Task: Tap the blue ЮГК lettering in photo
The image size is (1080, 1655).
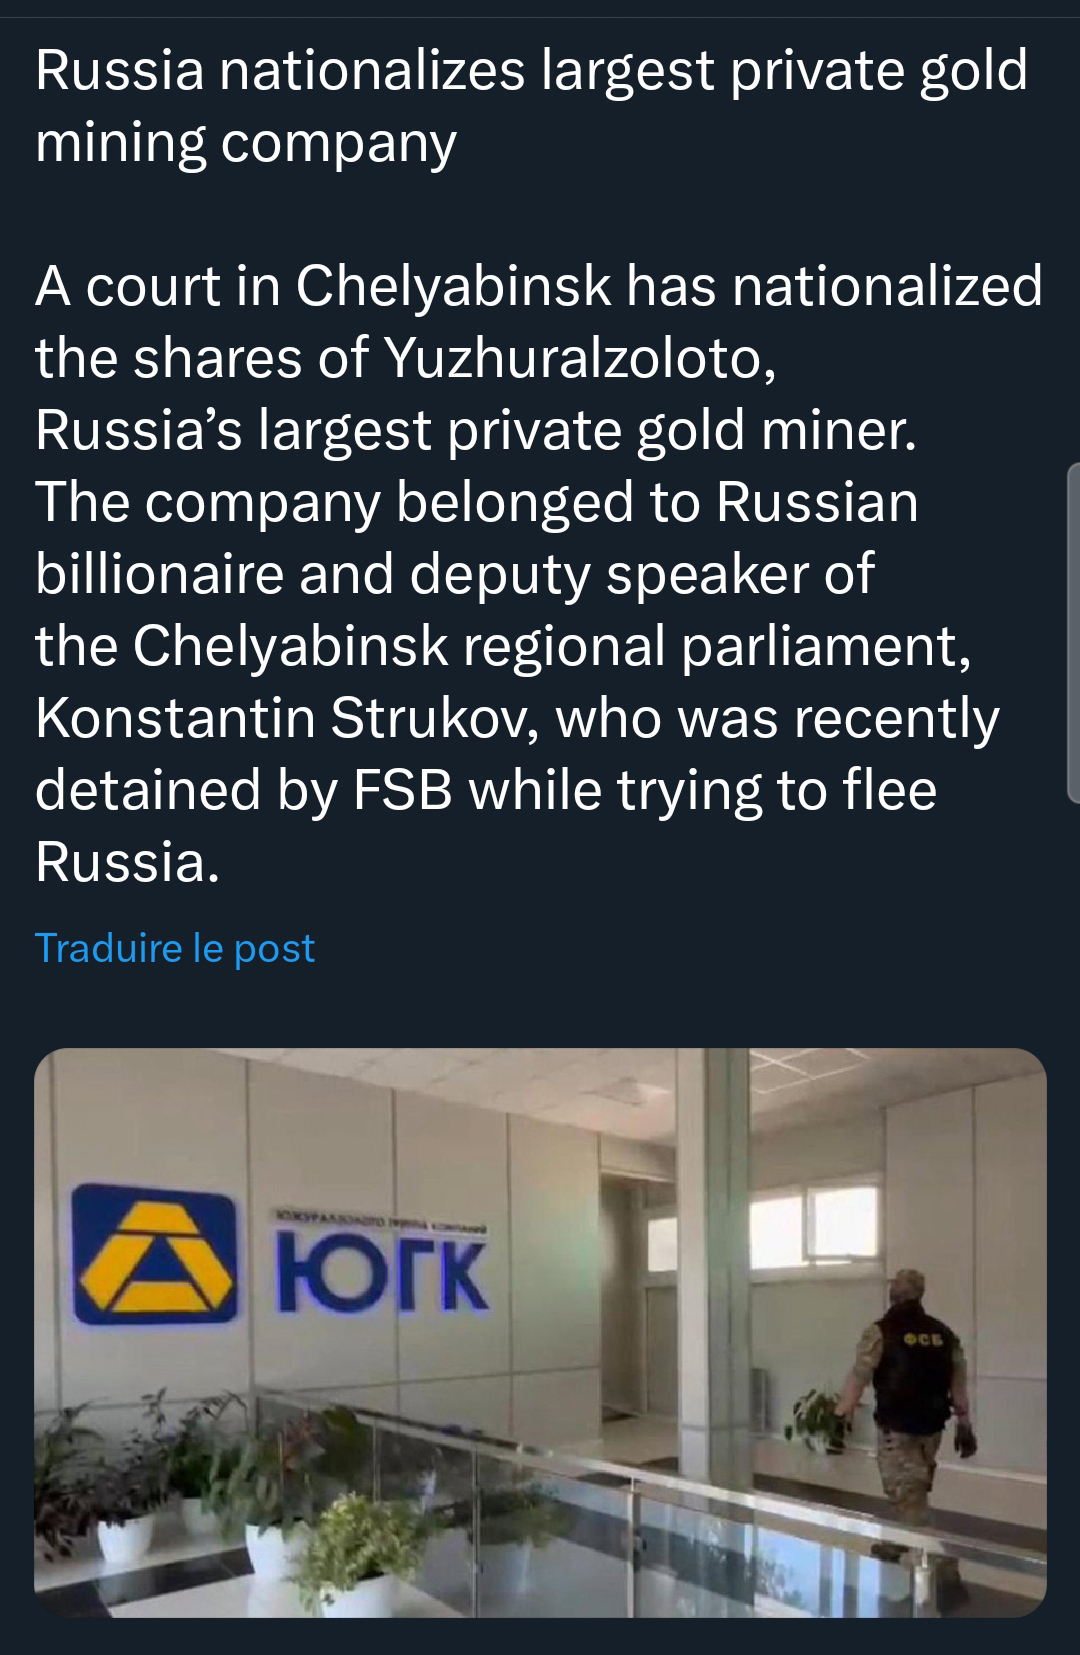Action: click(377, 1273)
